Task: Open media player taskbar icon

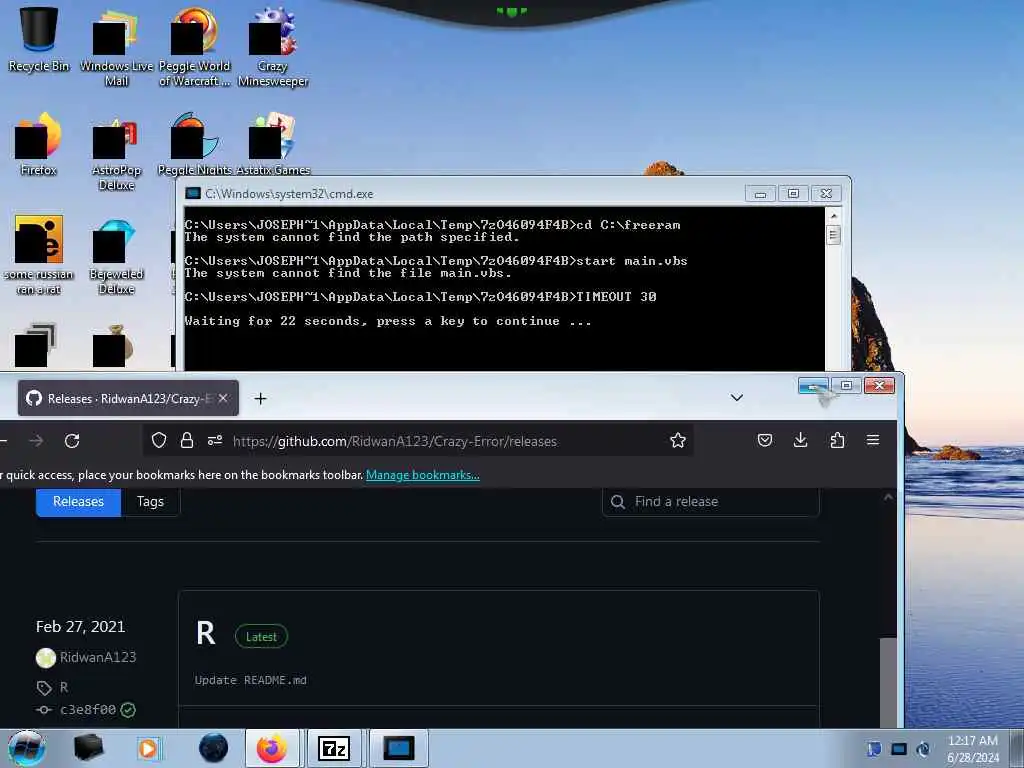Action: (148, 748)
